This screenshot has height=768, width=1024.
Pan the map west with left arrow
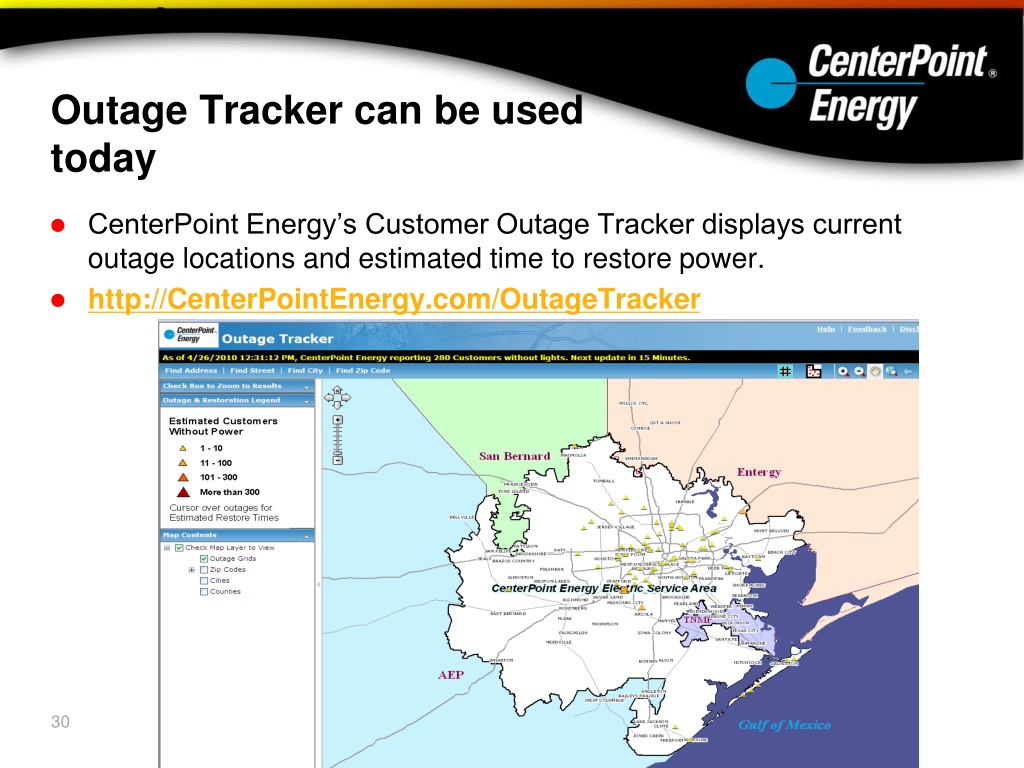click(328, 397)
